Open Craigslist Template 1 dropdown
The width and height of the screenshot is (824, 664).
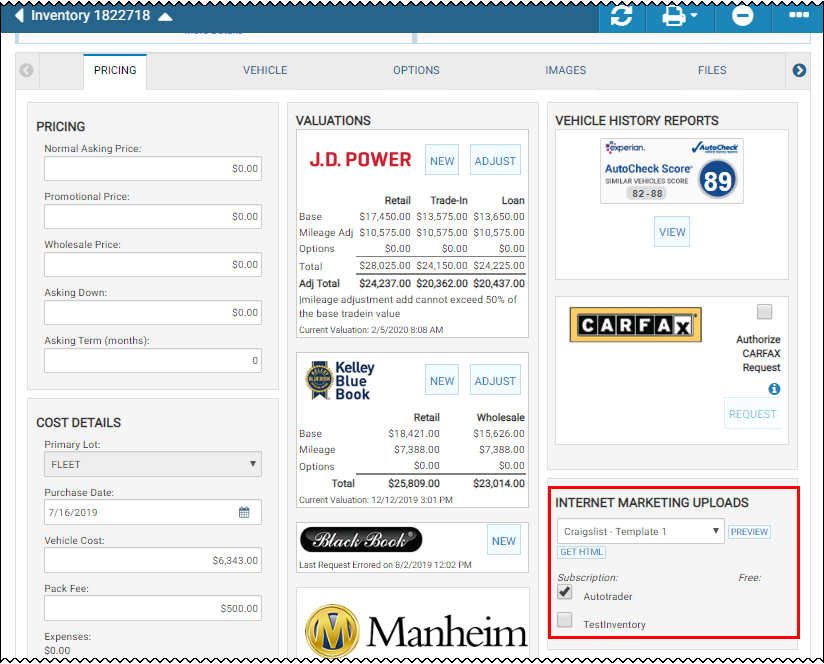coord(640,532)
